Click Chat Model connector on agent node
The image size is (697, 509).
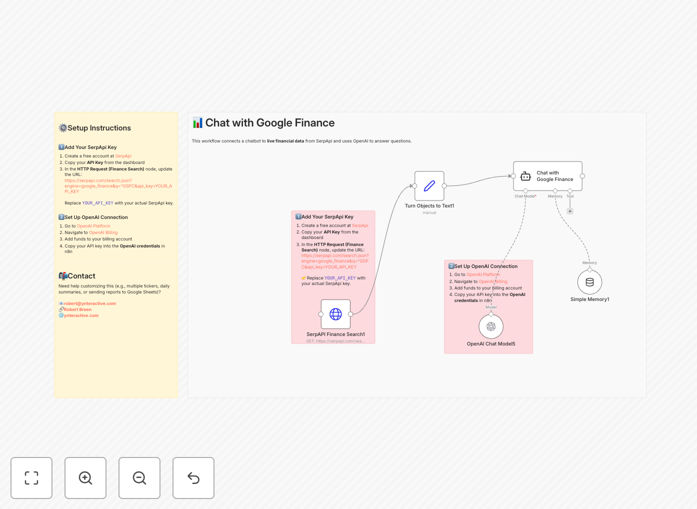click(x=525, y=191)
